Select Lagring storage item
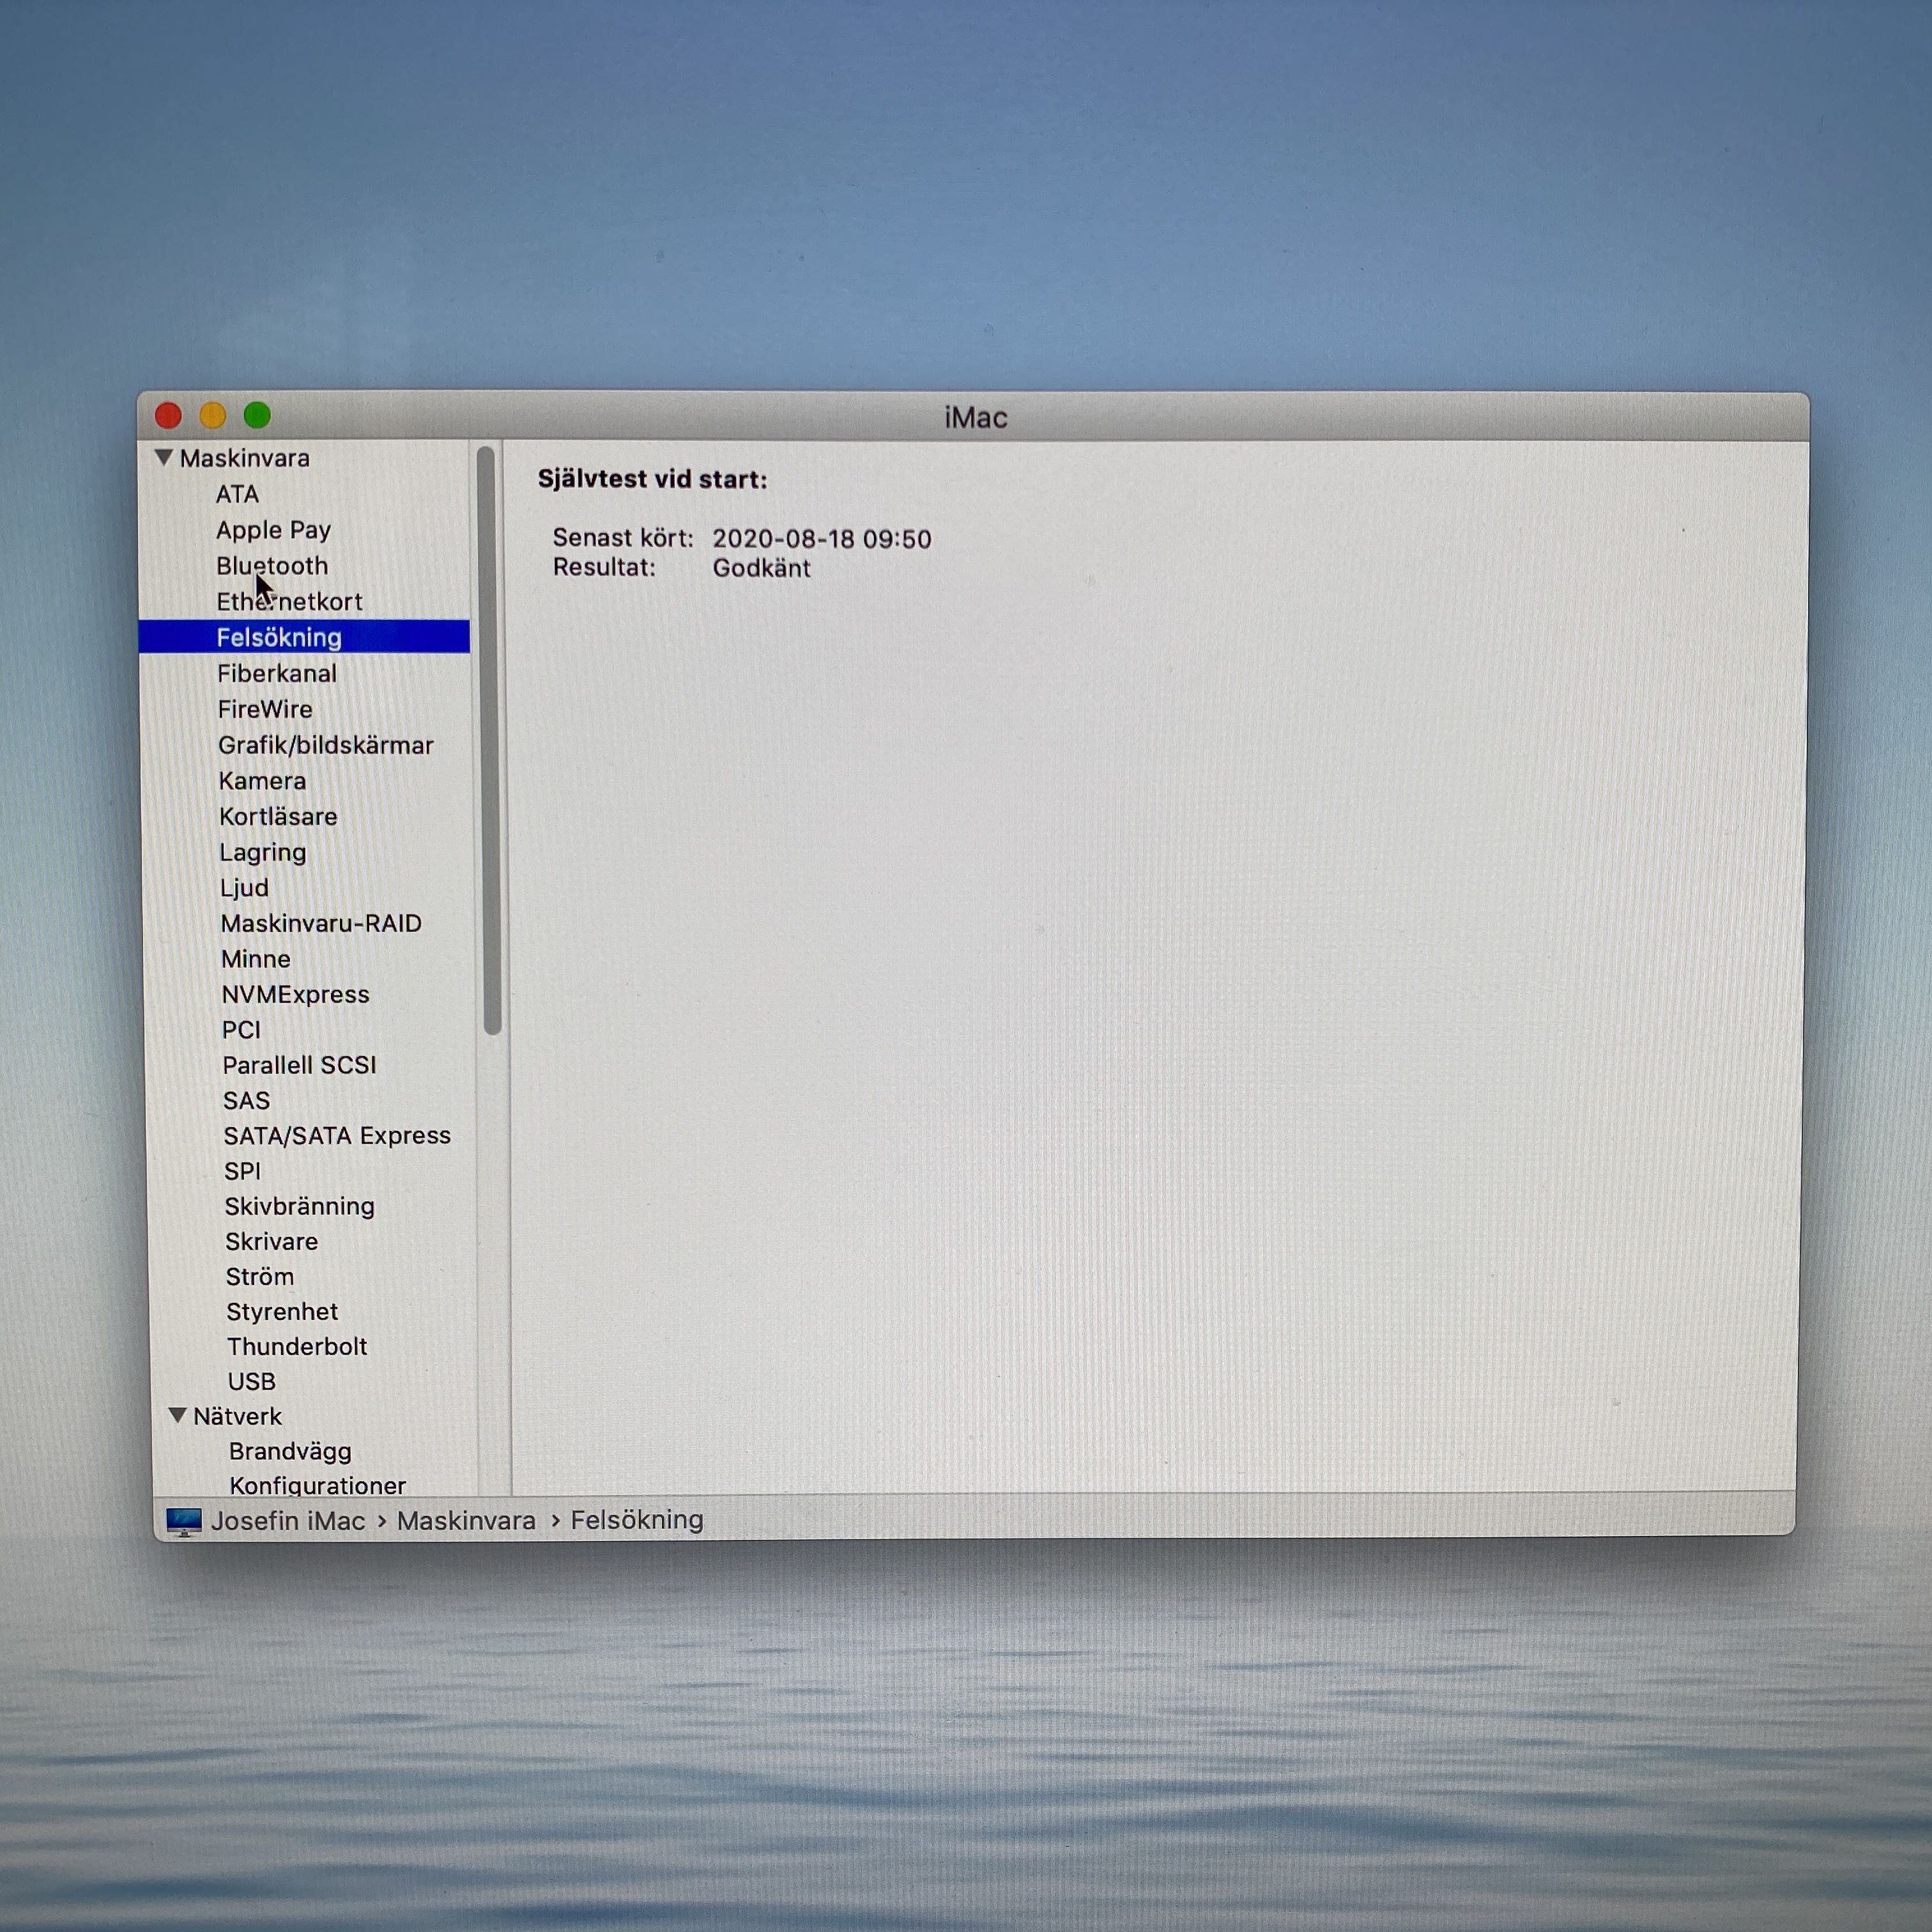1932x1932 pixels. pyautogui.click(x=263, y=852)
